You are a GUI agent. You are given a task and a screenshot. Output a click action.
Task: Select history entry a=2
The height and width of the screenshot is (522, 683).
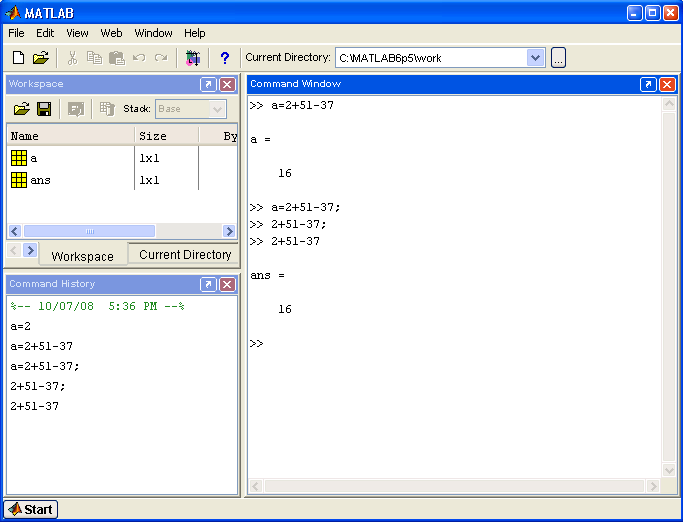[x=20, y=326]
